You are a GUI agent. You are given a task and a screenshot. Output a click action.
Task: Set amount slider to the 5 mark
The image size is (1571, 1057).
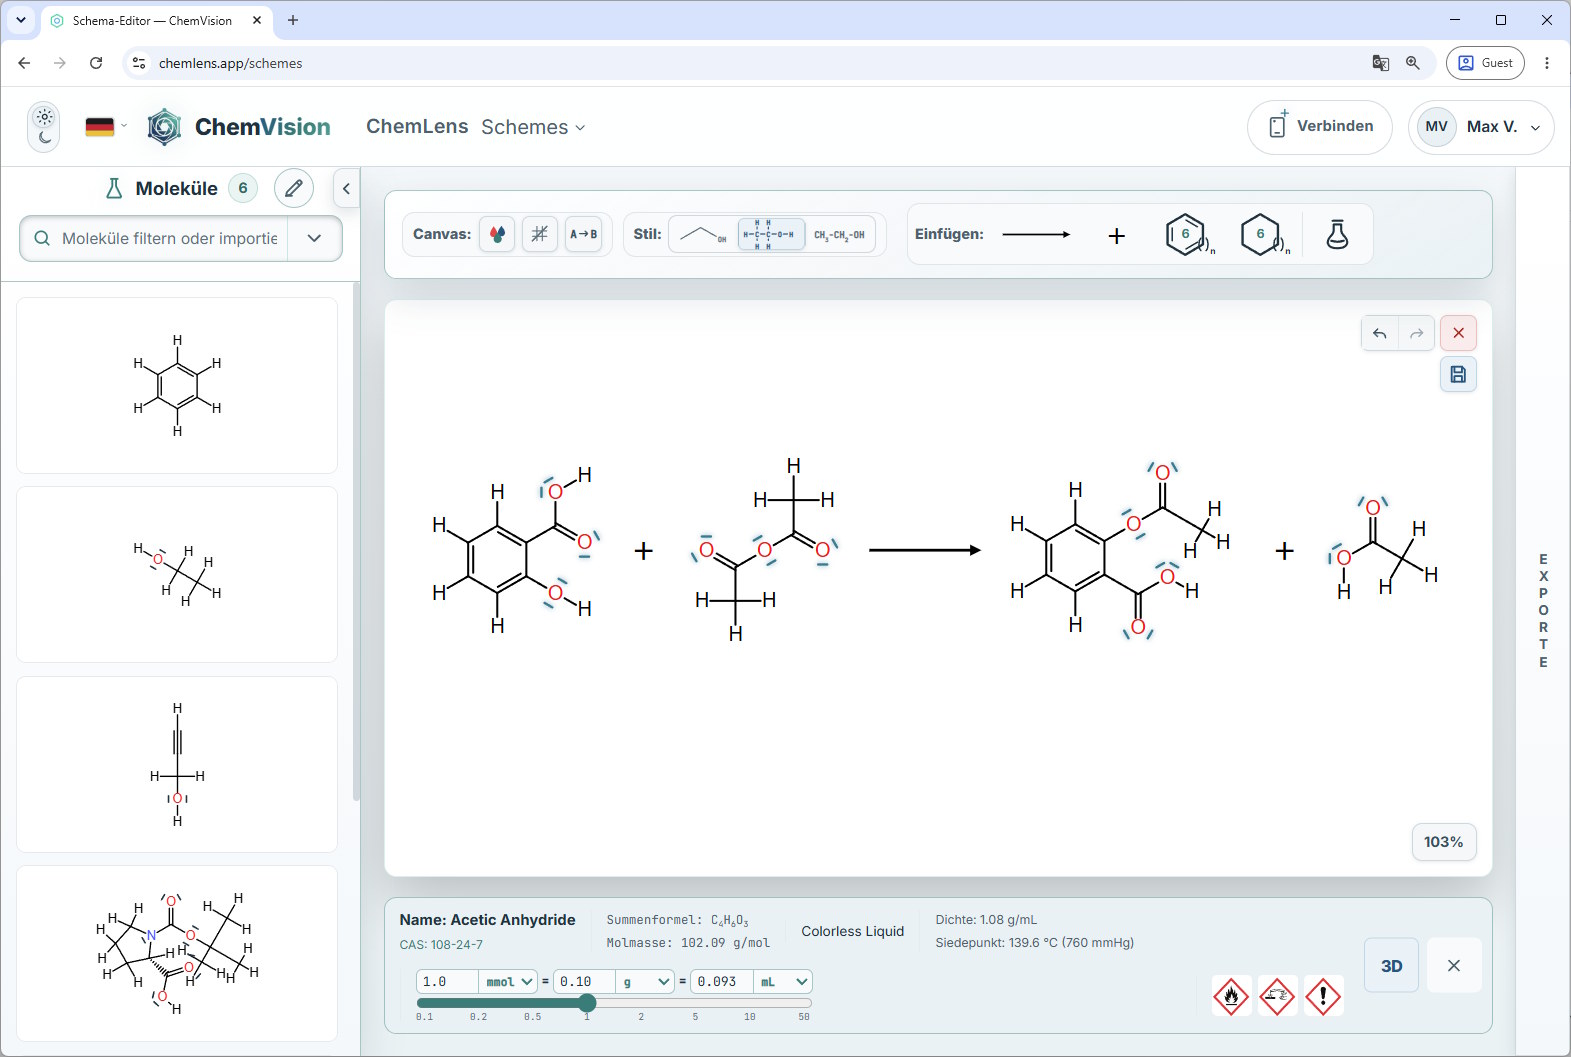click(x=695, y=1003)
